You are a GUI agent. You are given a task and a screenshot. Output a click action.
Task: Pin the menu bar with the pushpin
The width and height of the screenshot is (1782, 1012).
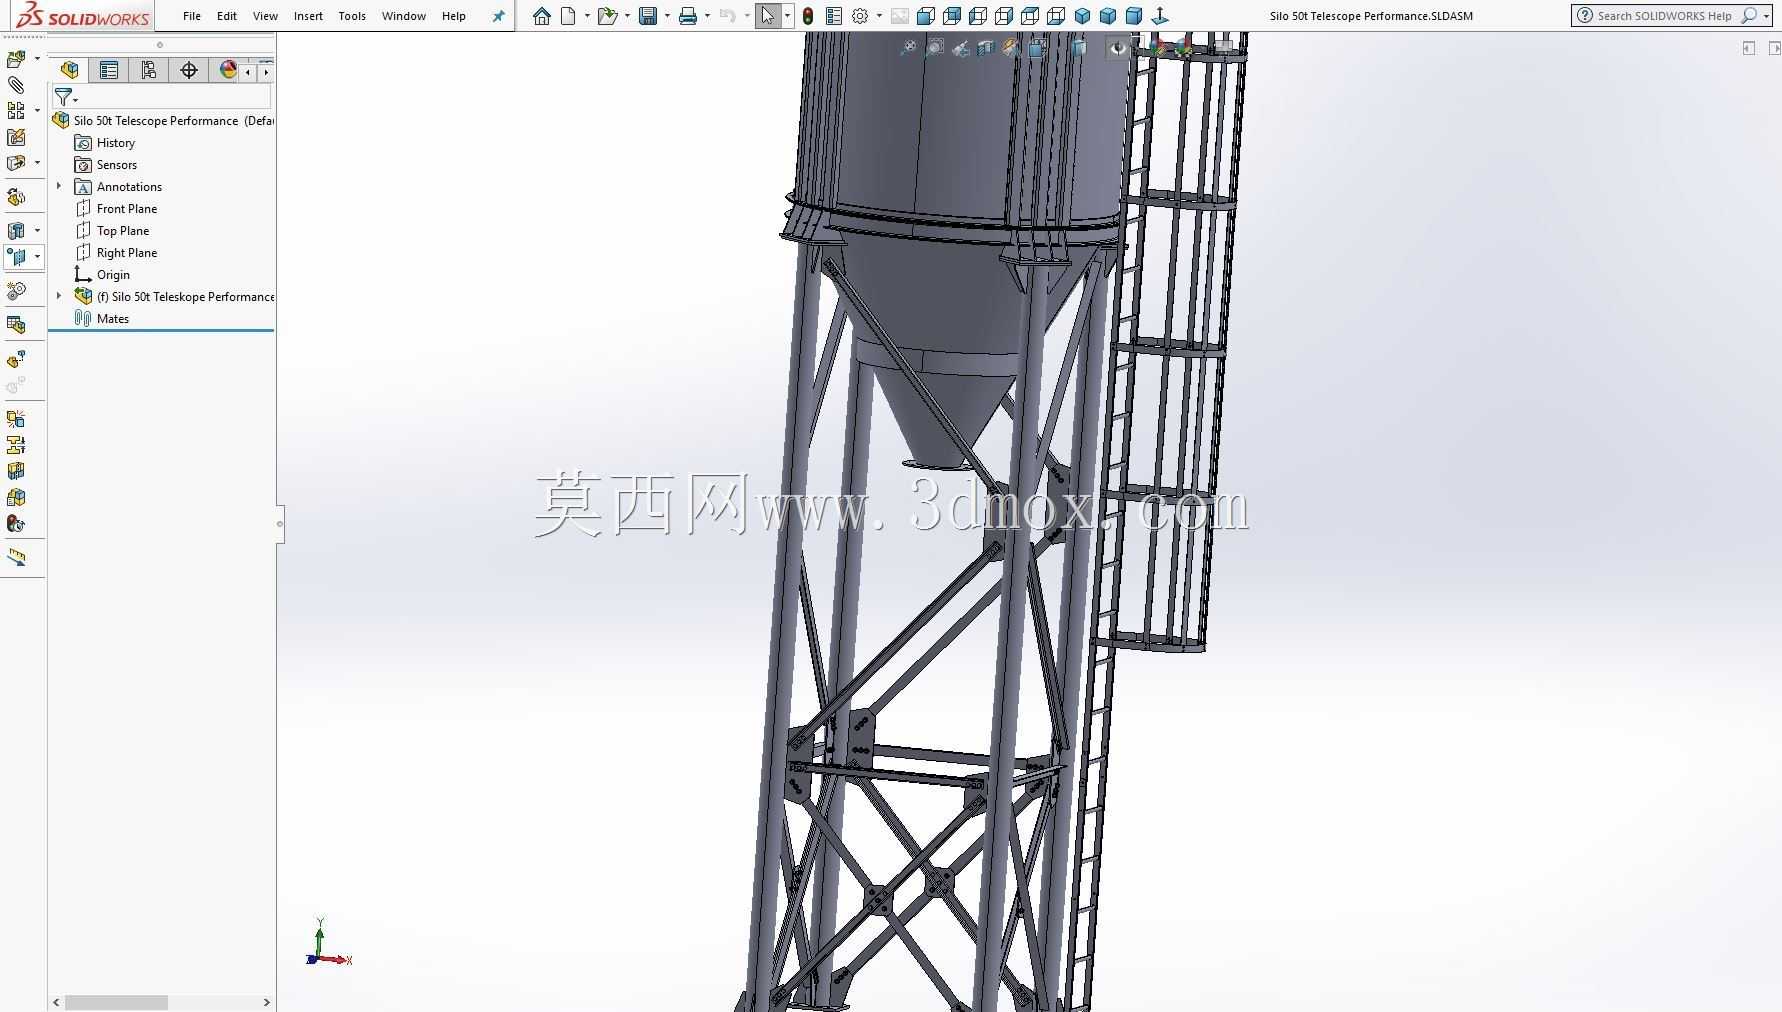pos(498,16)
